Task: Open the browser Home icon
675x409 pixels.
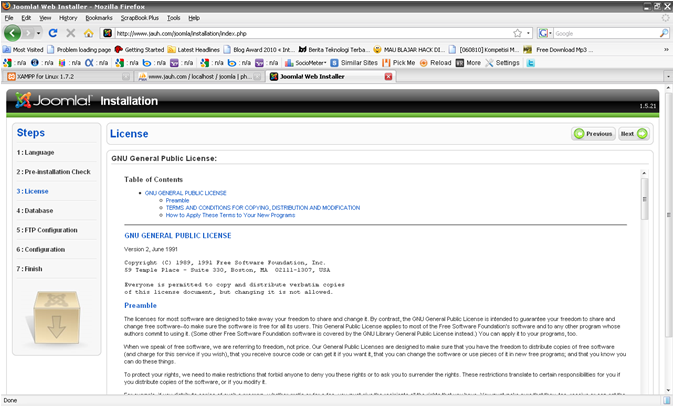Action: click(x=89, y=33)
